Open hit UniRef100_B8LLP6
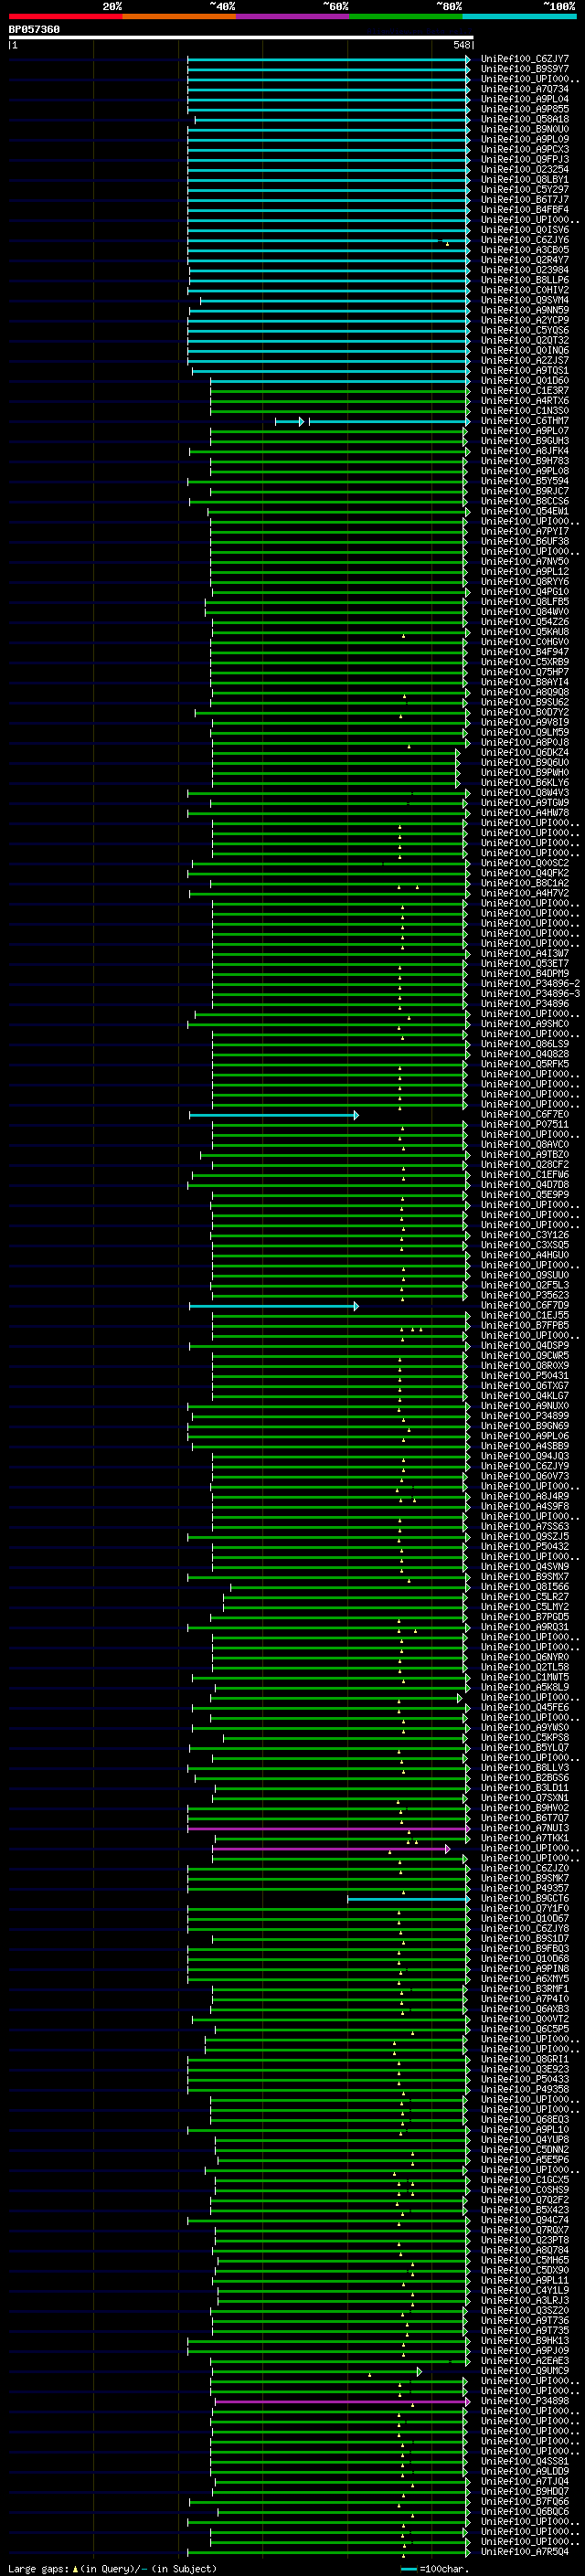 tap(524, 280)
